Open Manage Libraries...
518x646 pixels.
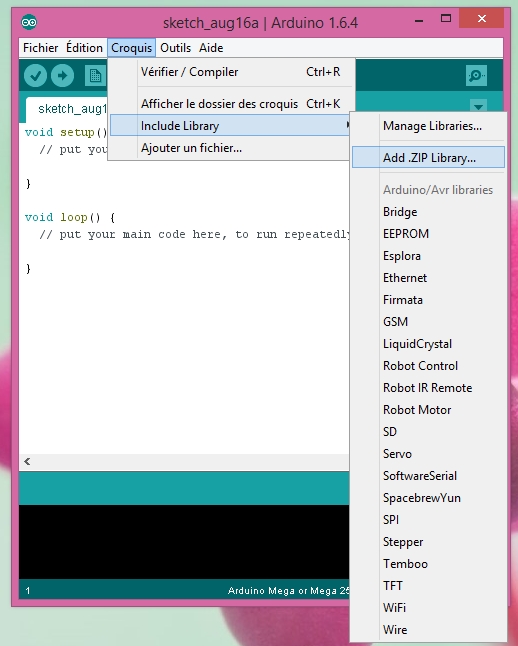428,126
